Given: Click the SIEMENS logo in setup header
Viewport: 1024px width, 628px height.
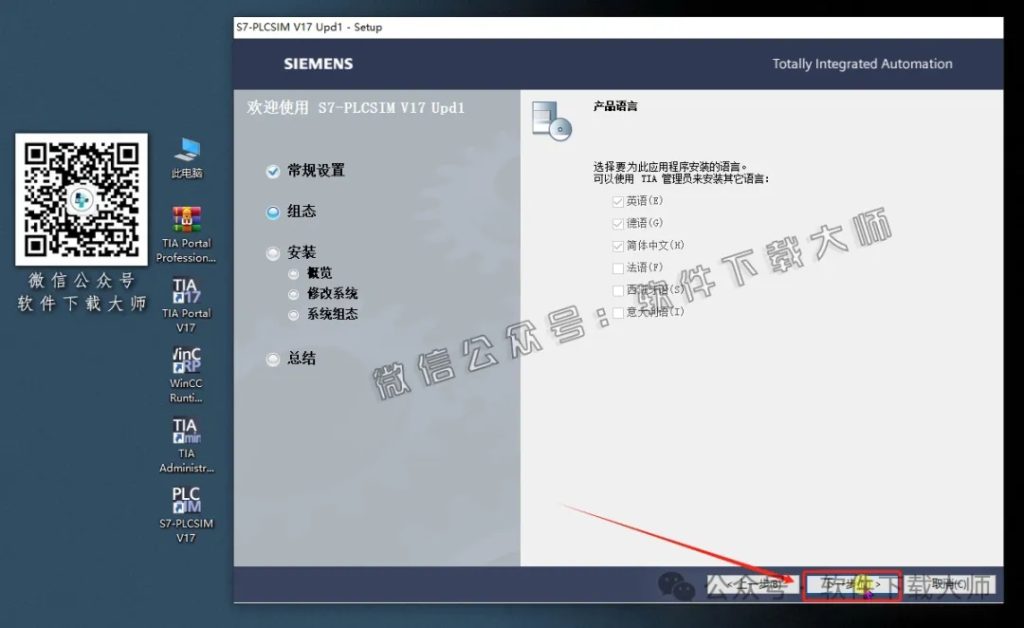Looking at the screenshot, I should point(316,63).
